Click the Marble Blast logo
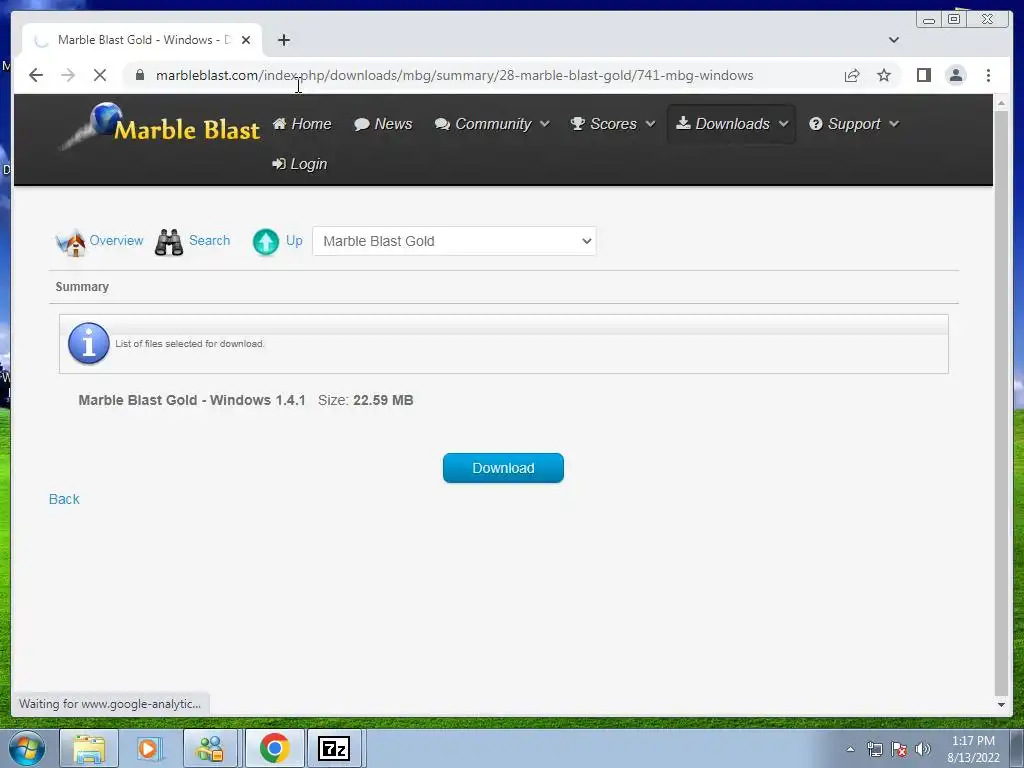 160,125
